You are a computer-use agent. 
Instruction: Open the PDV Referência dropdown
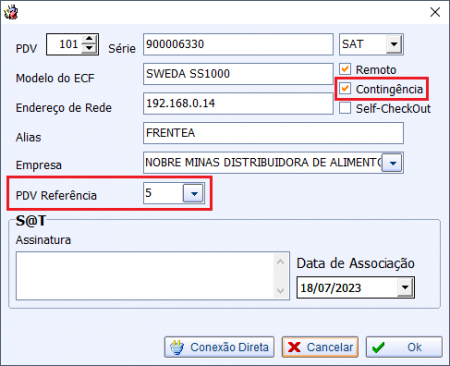click(193, 193)
